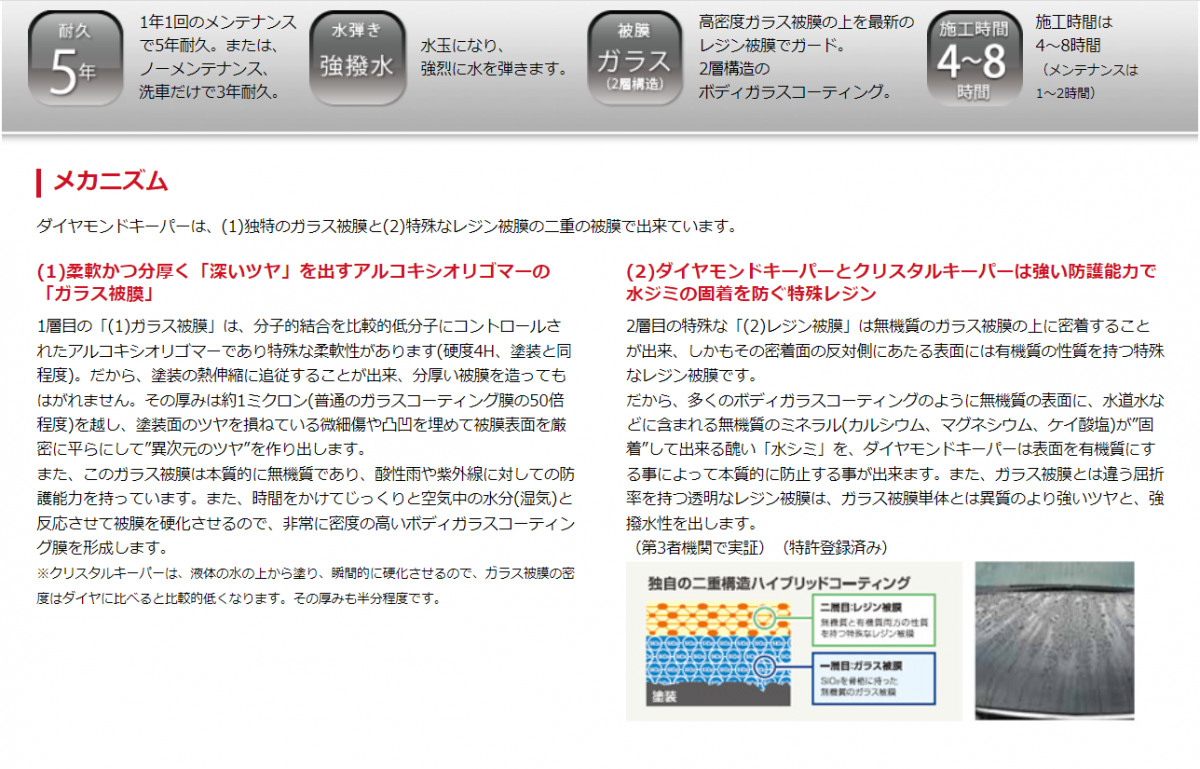Click the 二層目:レジン被膜 green label box

pyautogui.click(x=876, y=619)
